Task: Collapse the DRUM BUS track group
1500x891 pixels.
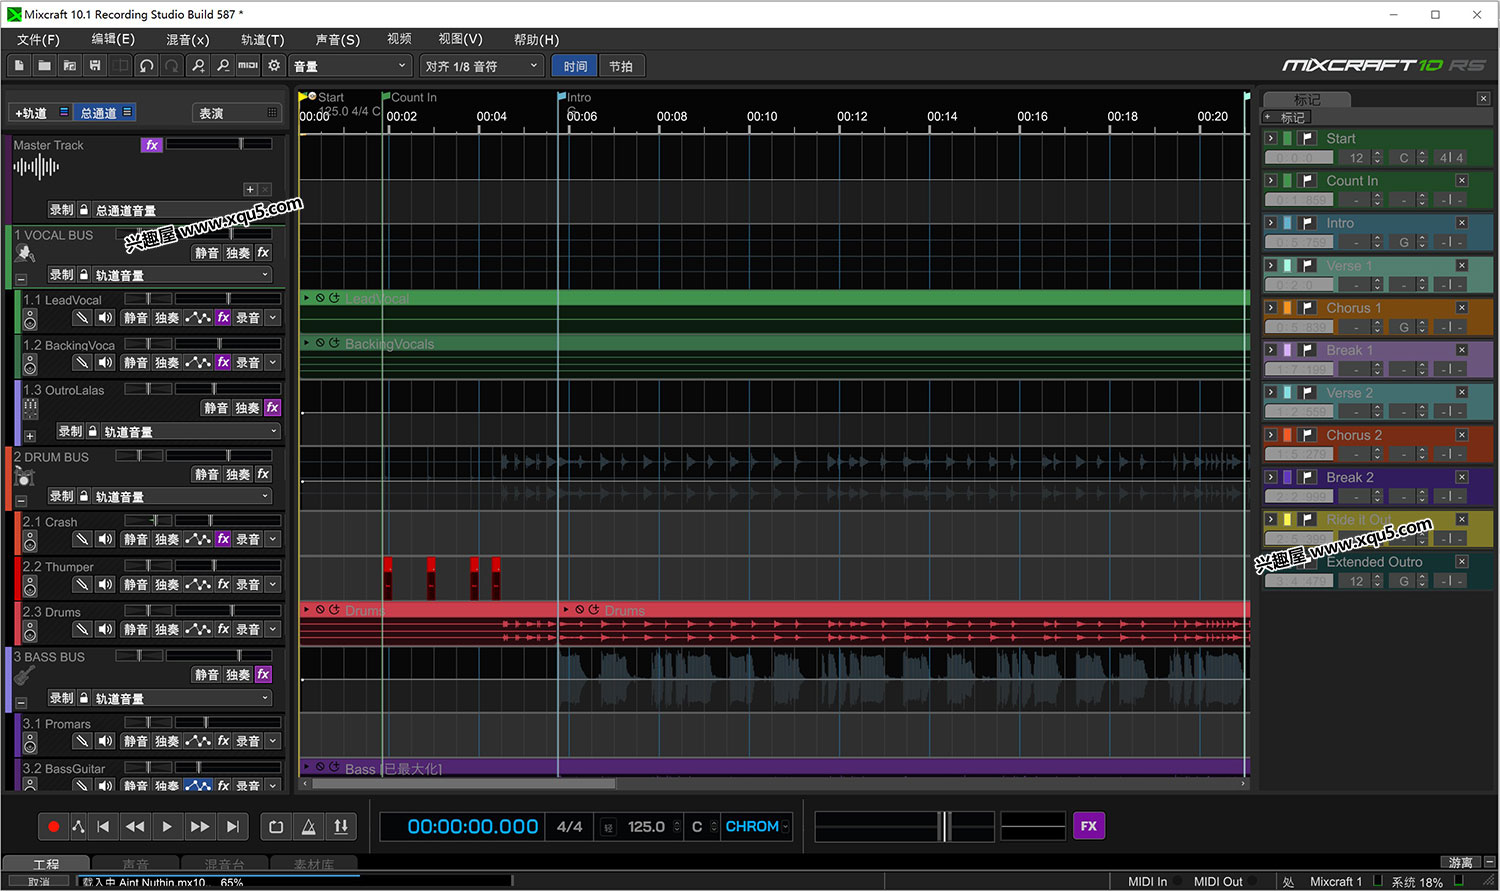Action: coord(21,501)
